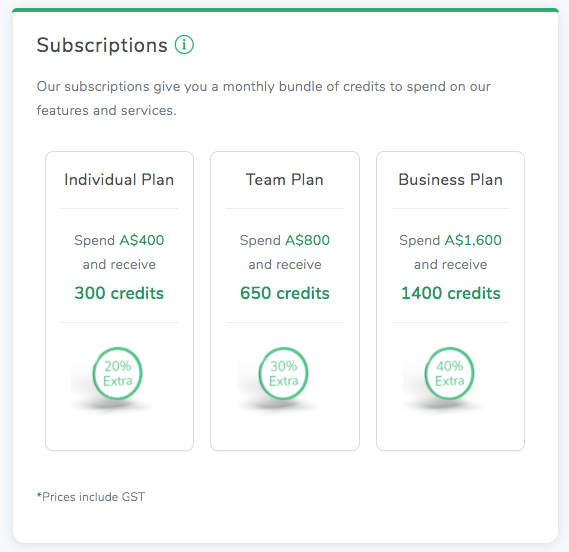Viewport: 569px width, 552px height.
Task: Click 'and receive' text in Individual Plan
Action: pos(119,264)
